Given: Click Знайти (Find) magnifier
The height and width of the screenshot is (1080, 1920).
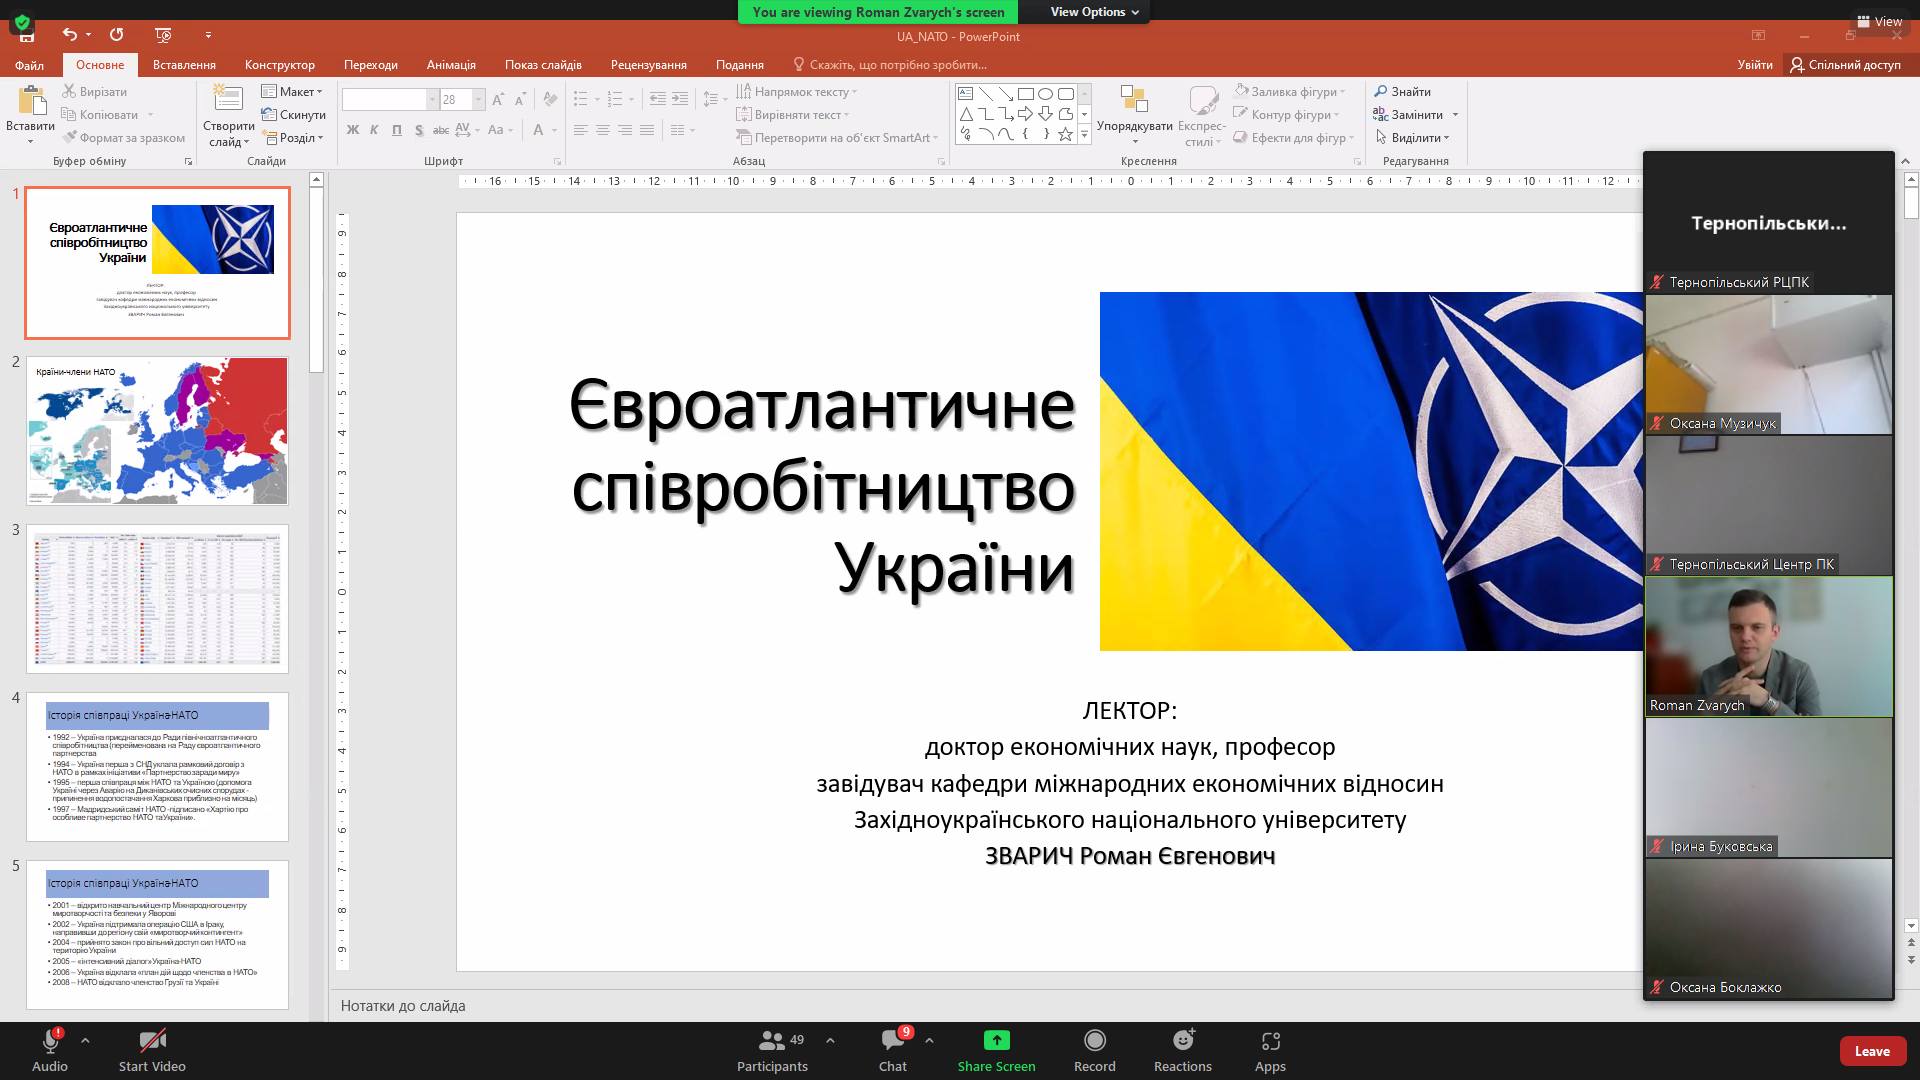Looking at the screenshot, I should [1402, 91].
